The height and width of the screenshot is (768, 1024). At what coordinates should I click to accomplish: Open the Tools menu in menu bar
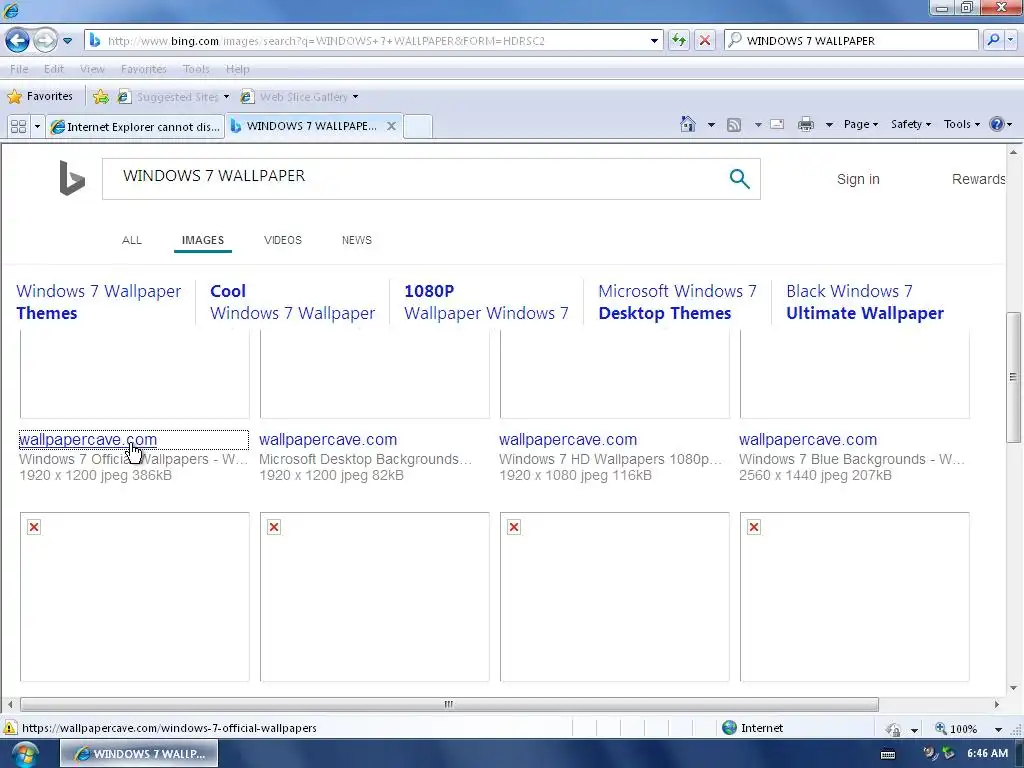coord(196,69)
